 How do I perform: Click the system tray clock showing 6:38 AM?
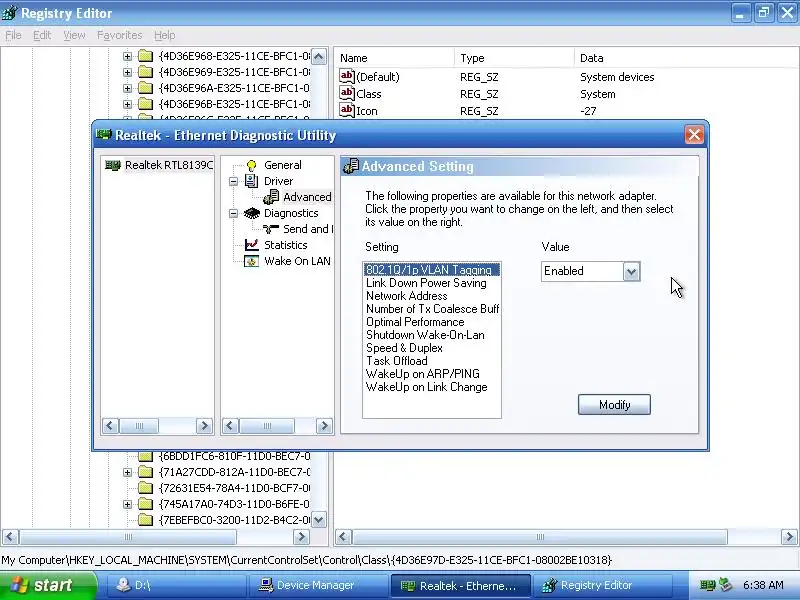click(763, 585)
